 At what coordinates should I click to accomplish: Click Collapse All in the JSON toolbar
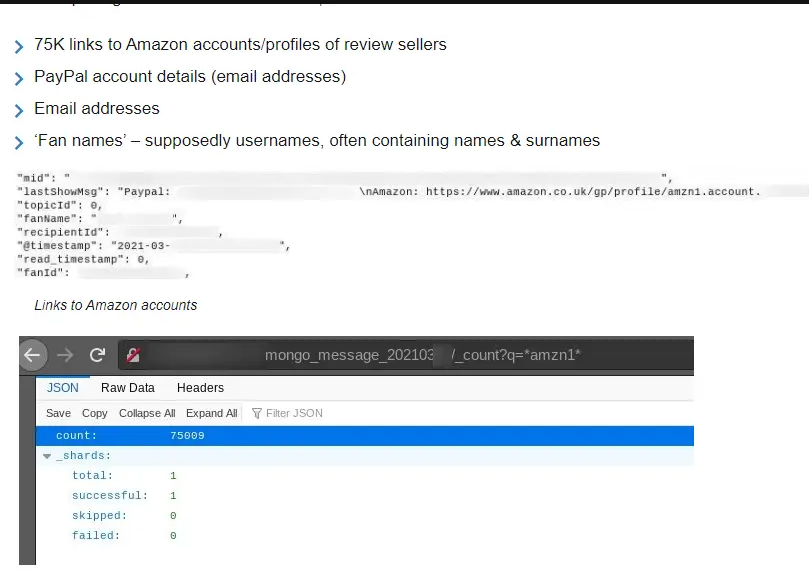[147, 413]
